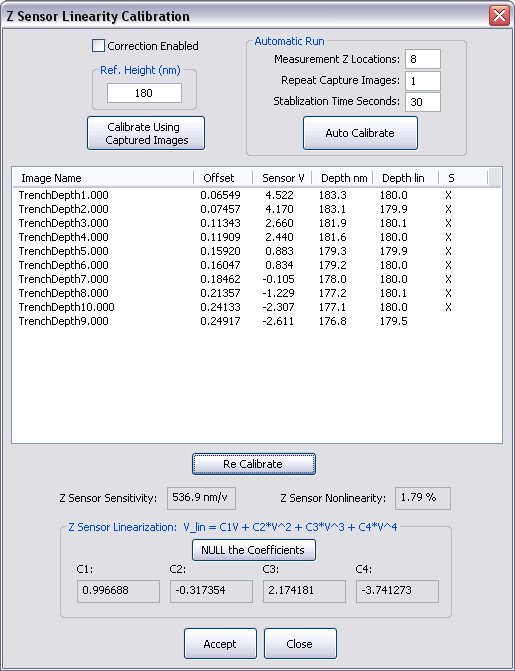The image size is (515, 671).
Task: Sort by the Image Name column header
Action: click(x=103, y=178)
